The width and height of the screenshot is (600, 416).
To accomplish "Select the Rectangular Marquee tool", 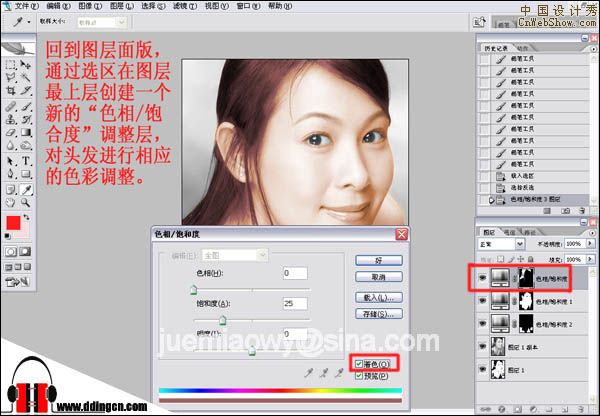I will (x=11, y=64).
